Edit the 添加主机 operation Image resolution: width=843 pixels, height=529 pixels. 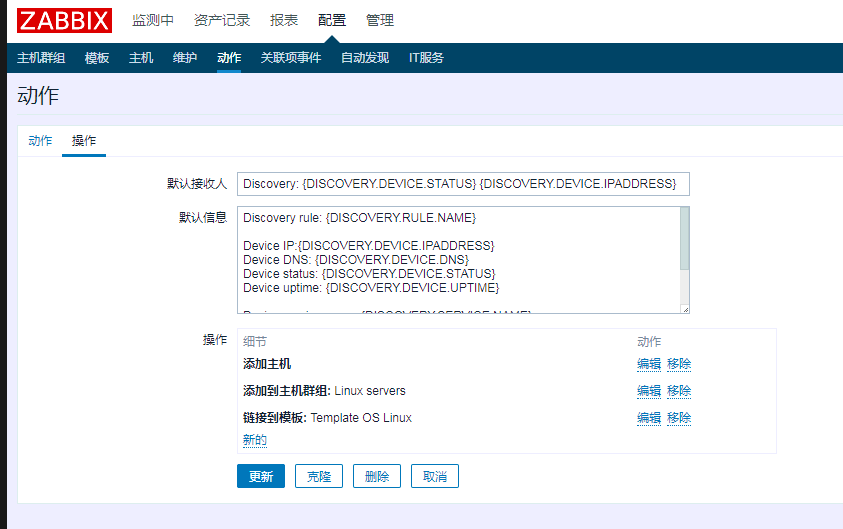point(649,364)
